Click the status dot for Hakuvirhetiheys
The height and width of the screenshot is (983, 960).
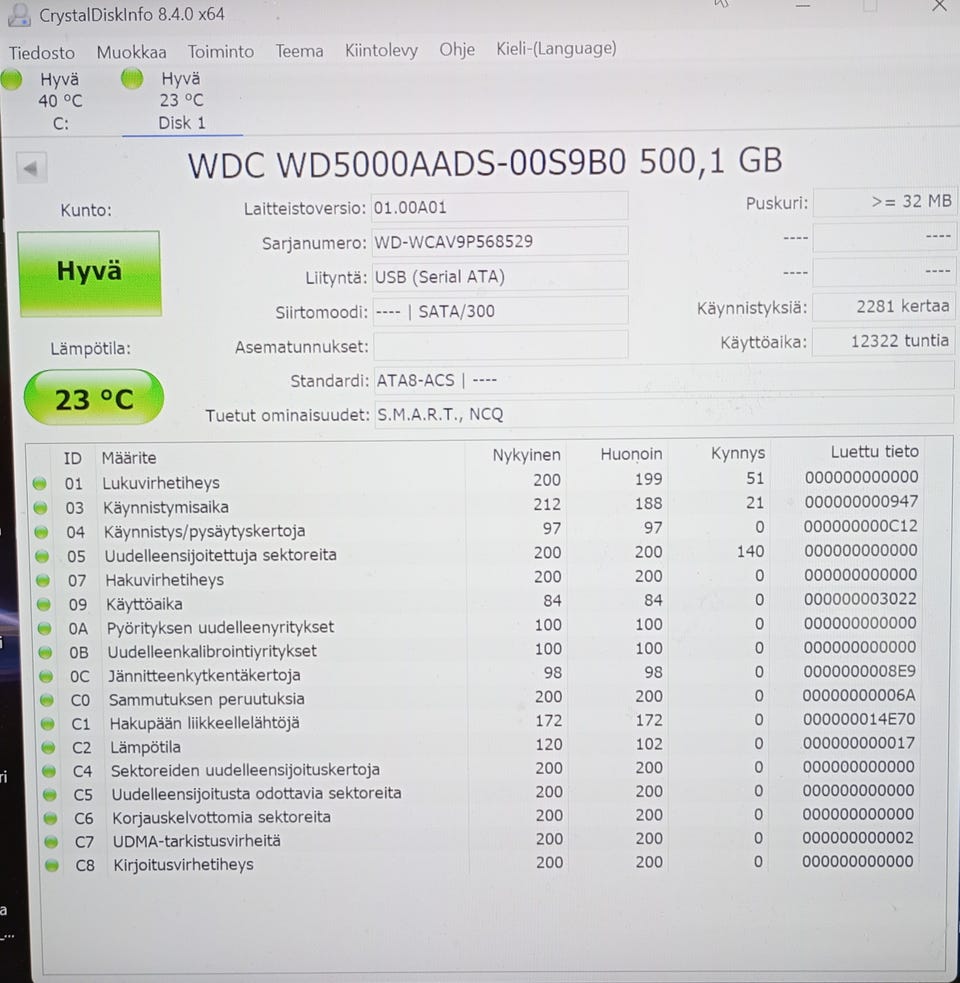point(43,581)
